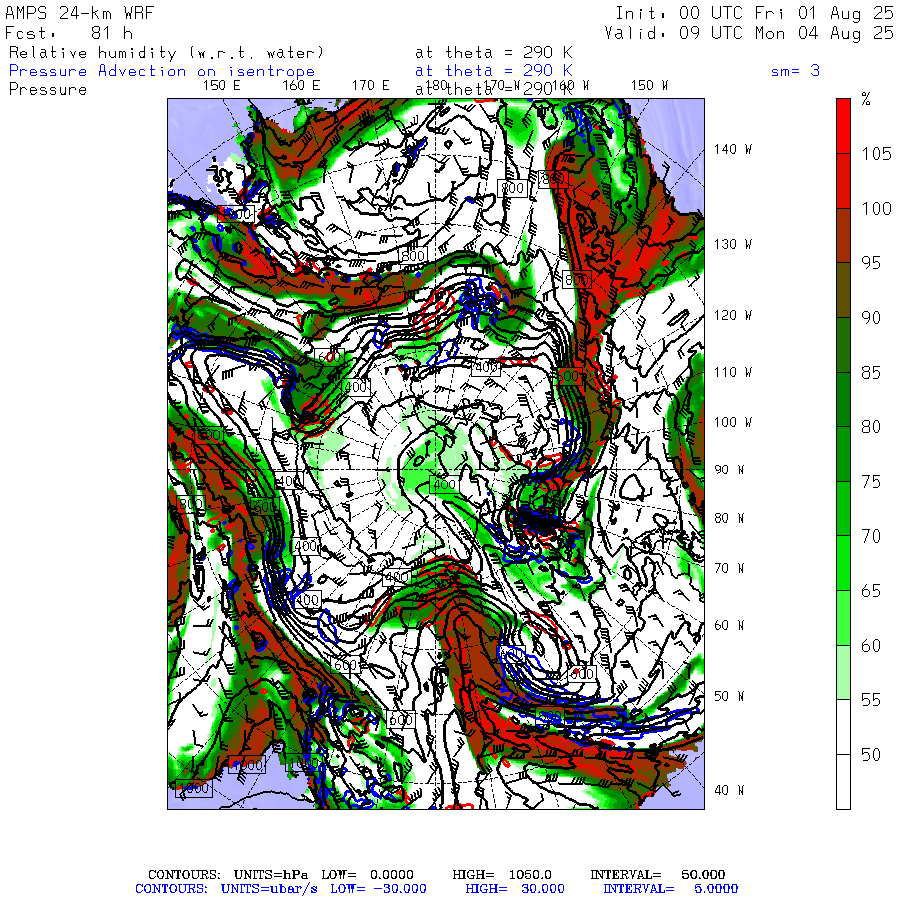
Task: Pick the bright red swatch above 105
Action: (x=843, y=126)
